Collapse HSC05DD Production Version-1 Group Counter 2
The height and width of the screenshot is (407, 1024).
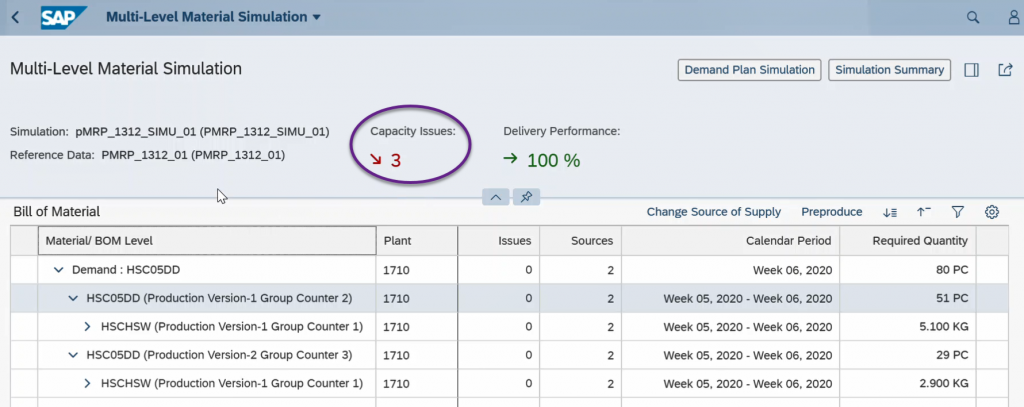[73, 299]
